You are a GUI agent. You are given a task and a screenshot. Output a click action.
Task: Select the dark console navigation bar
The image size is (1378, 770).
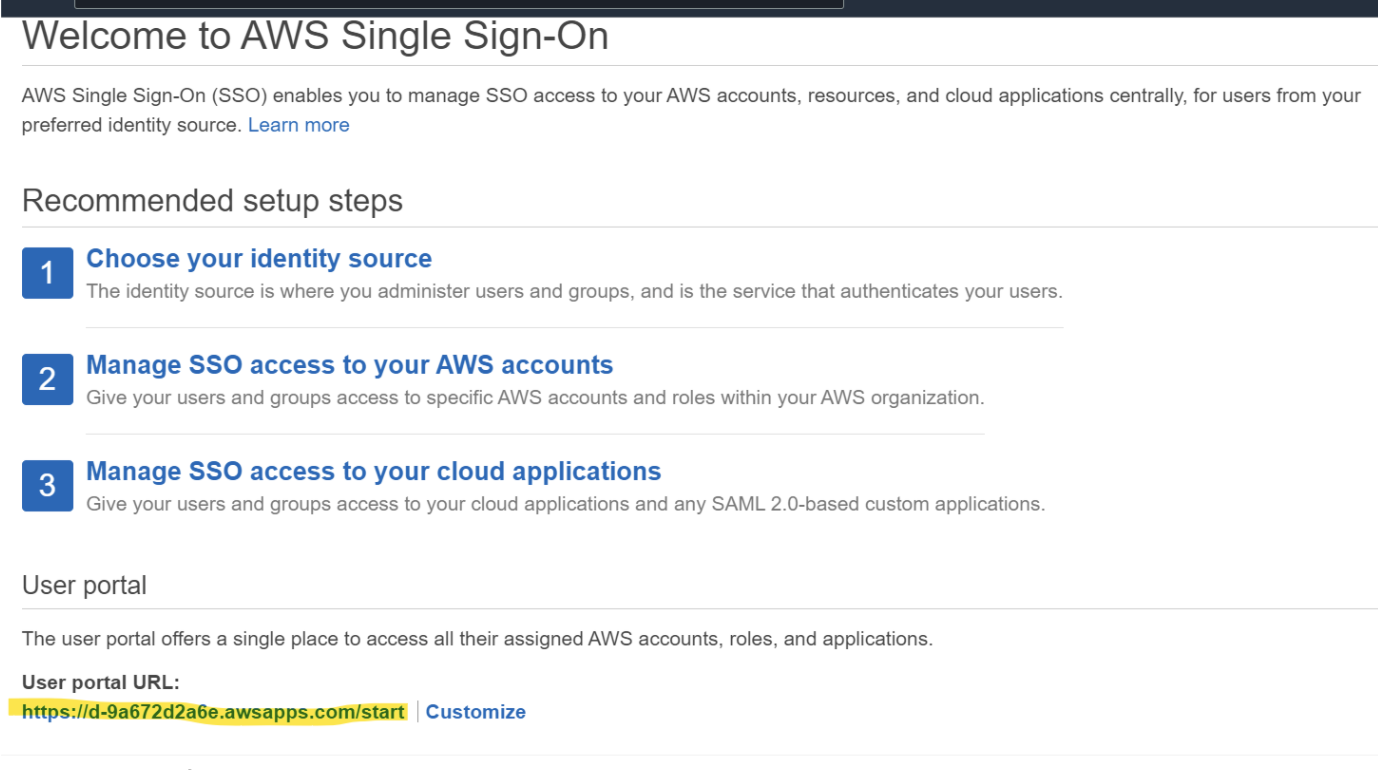tap(1100, 7)
